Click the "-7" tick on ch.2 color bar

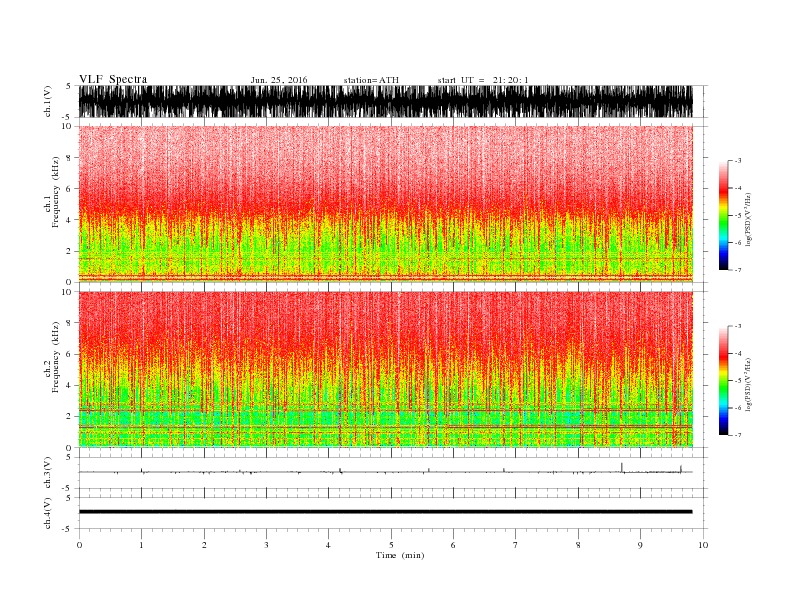click(737, 435)
